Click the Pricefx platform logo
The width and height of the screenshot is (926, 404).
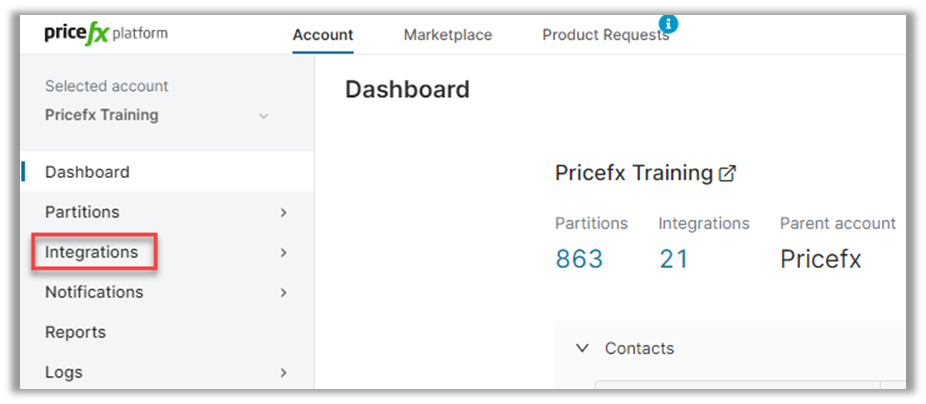pos(106,34)
